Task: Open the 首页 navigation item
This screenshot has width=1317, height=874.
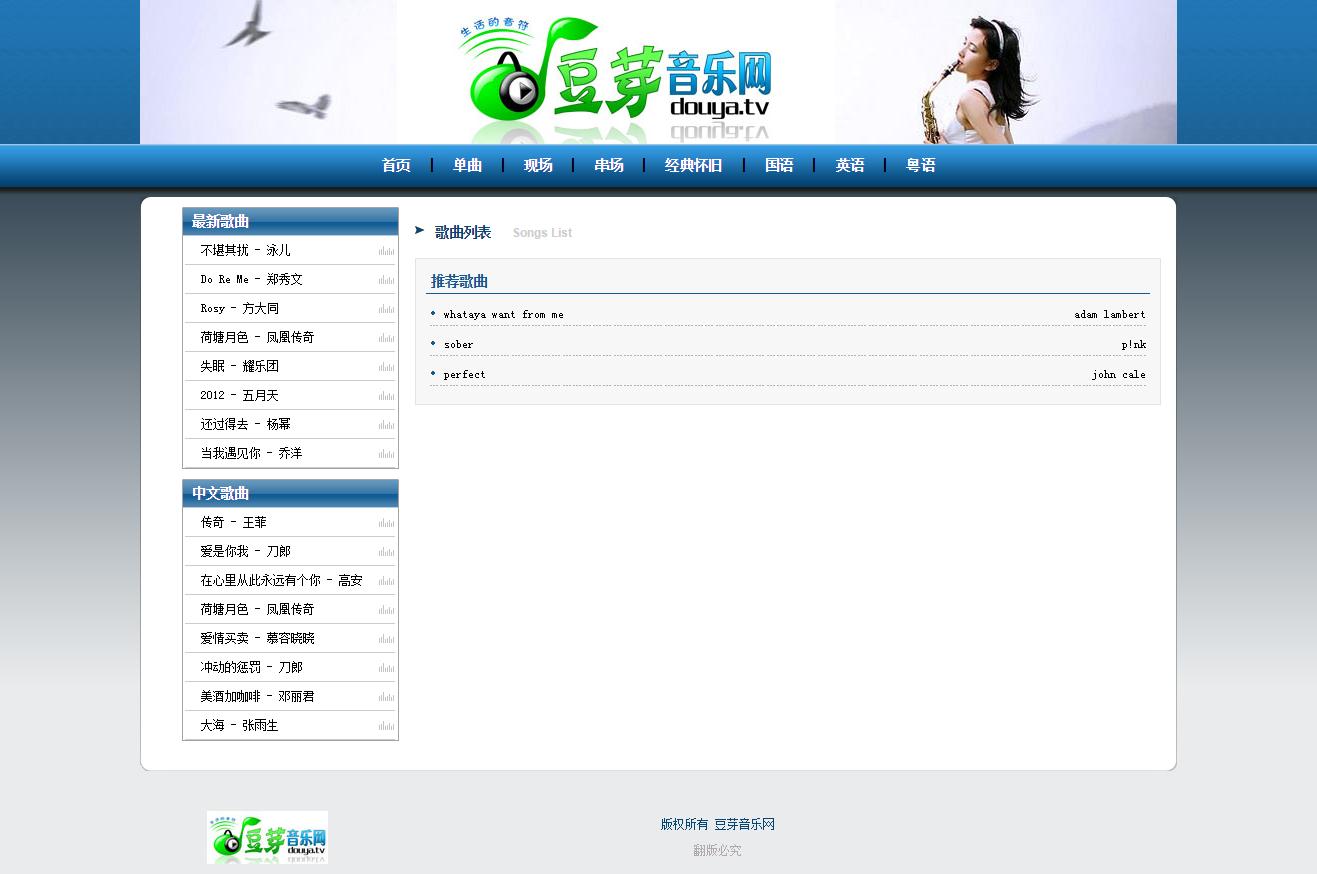Action: click(396, 166)
